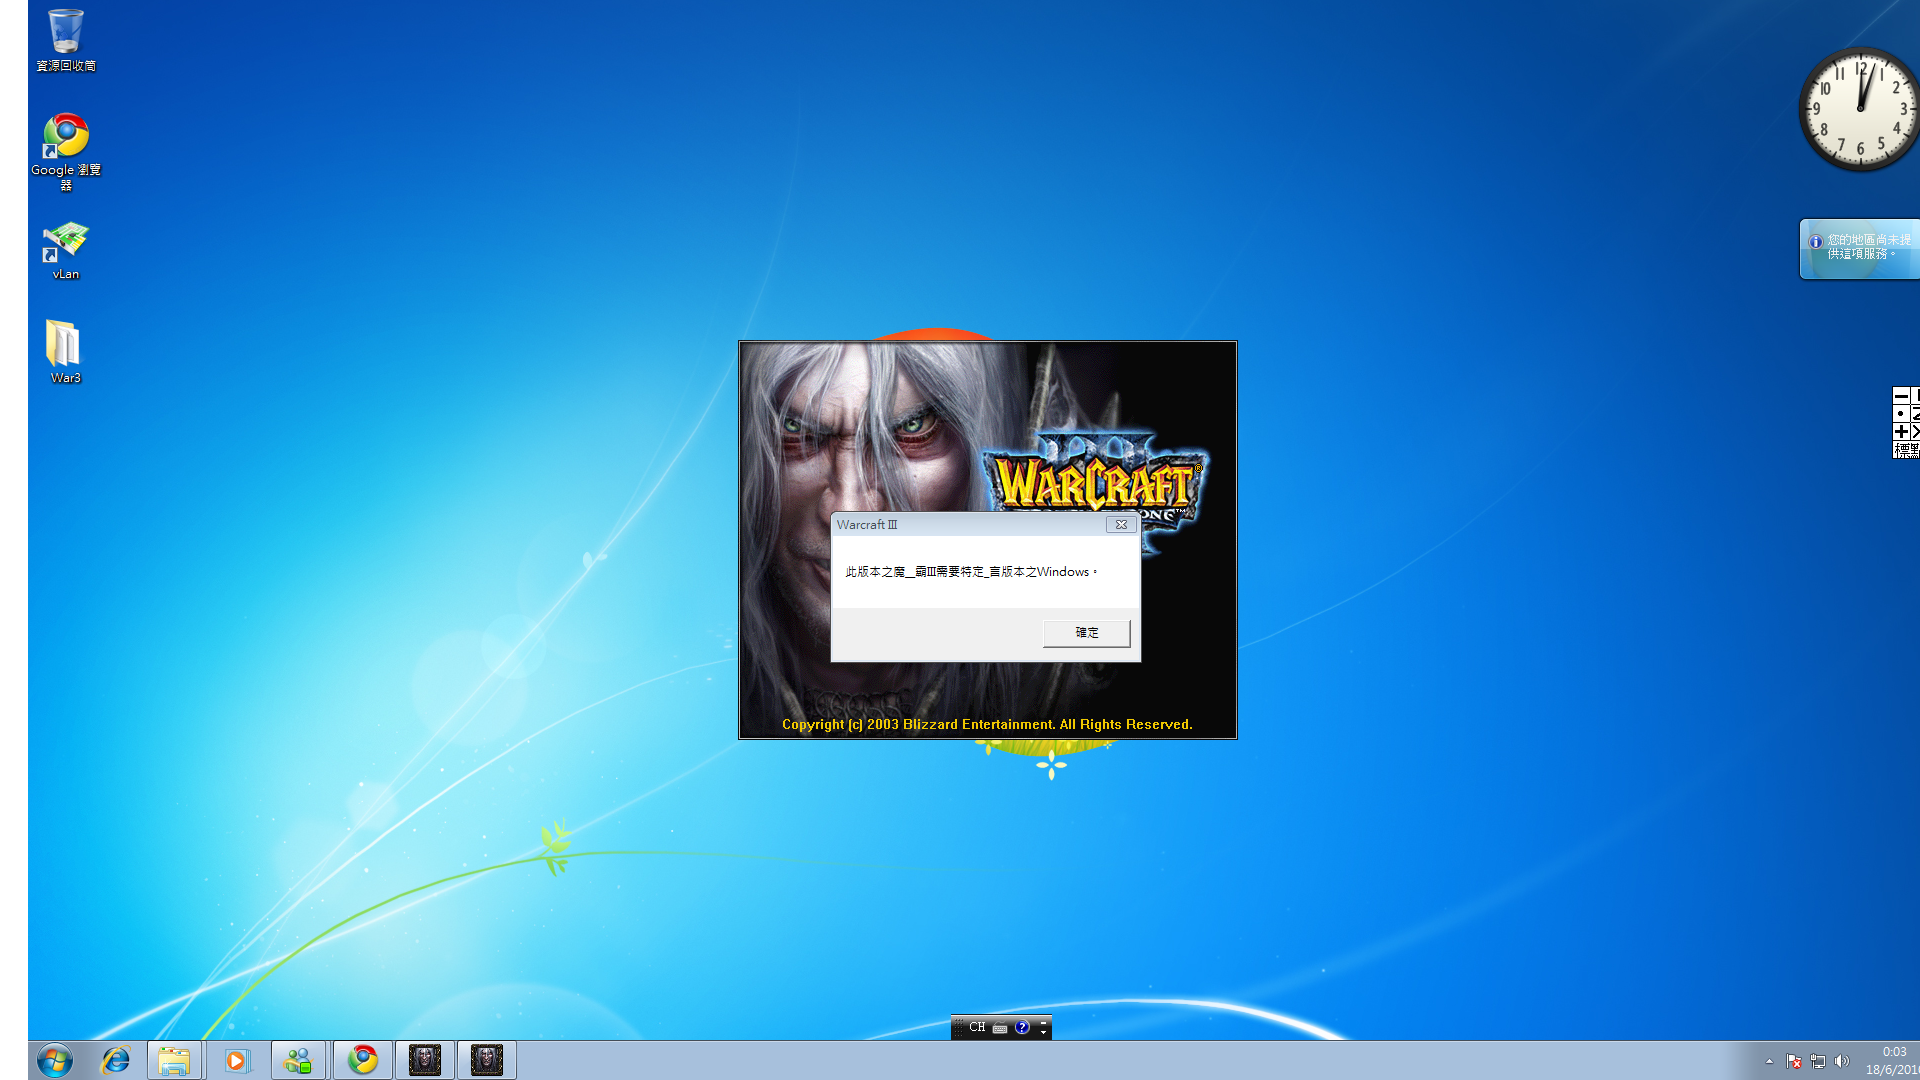This screenshot has width=1920, height=1080.
Task: Open Windows Explorer from the taskbar
Action: [174, 1060]
